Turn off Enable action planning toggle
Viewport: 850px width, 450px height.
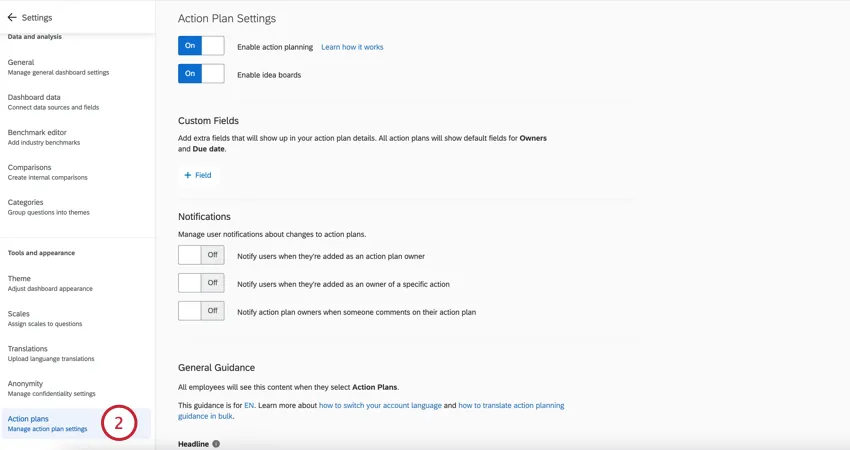pos(201,46)
